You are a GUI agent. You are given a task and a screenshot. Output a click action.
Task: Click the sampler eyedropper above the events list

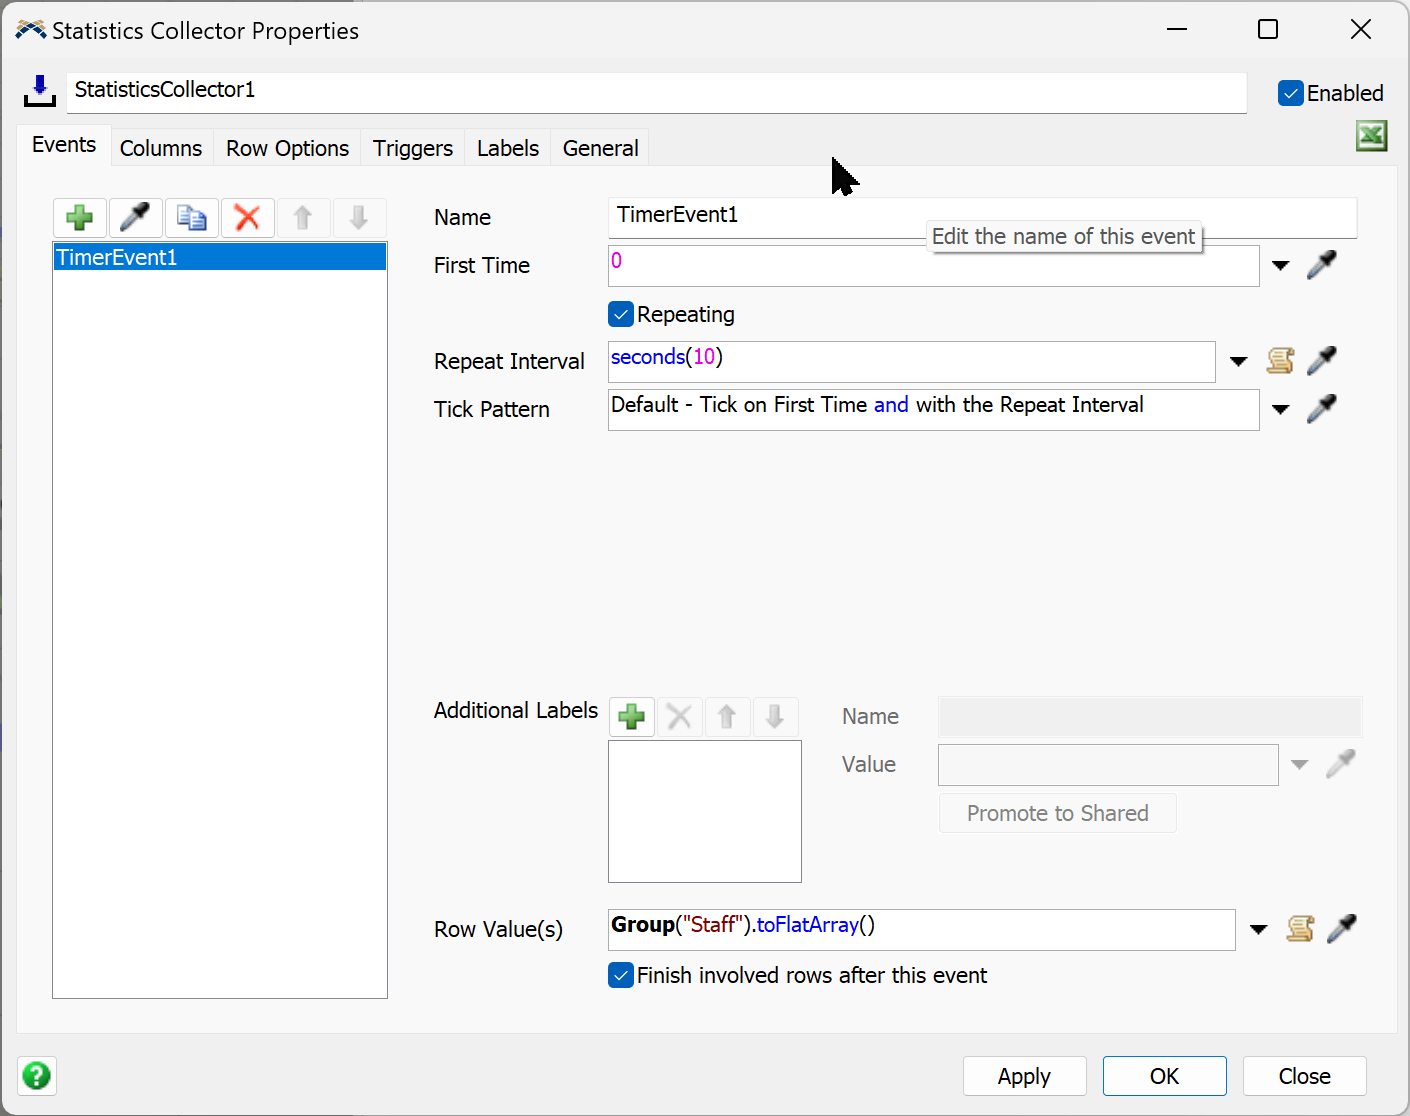tap(135, 217)
